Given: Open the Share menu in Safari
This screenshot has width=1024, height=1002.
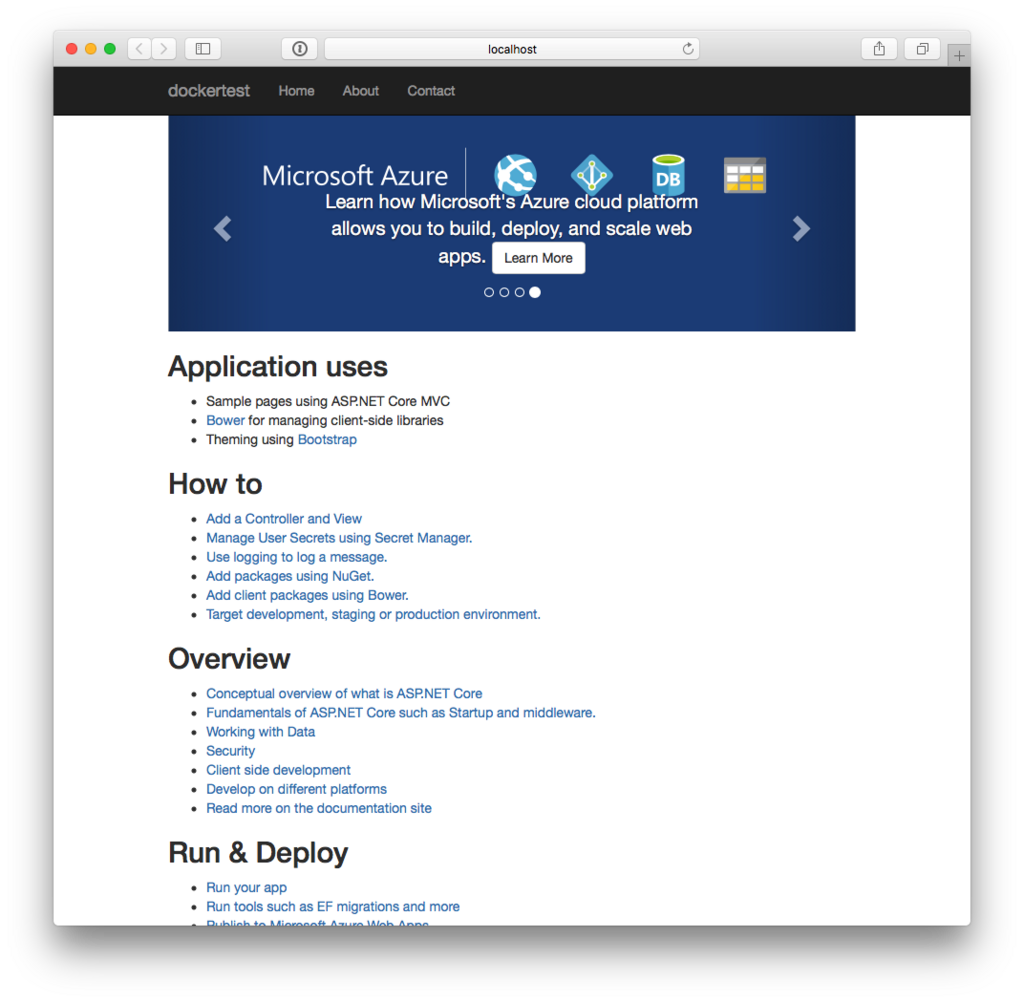Looking at the screenshot, I should (879, 49).
